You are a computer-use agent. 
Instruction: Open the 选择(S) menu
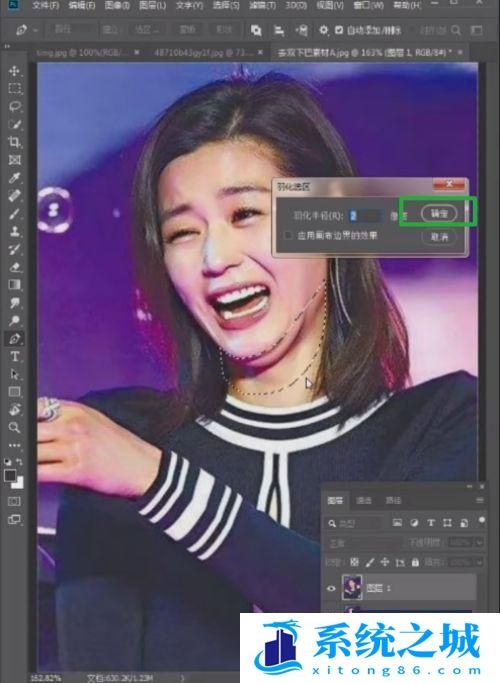pos(226,6)
